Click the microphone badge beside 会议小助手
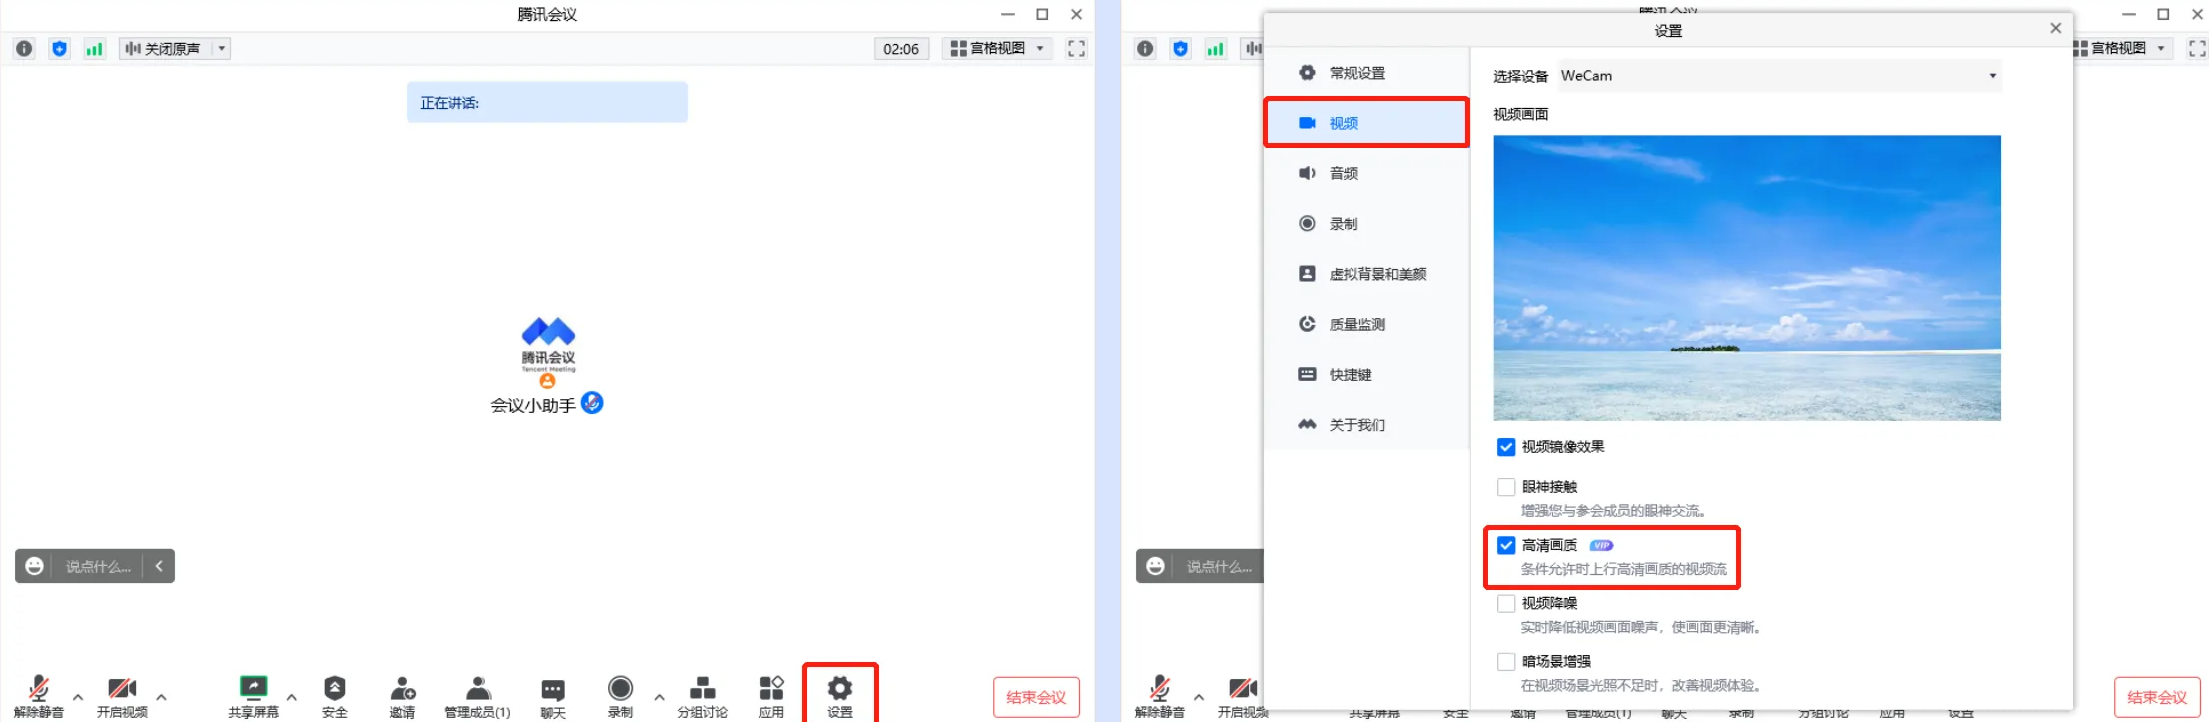 [x=592, y=403]
